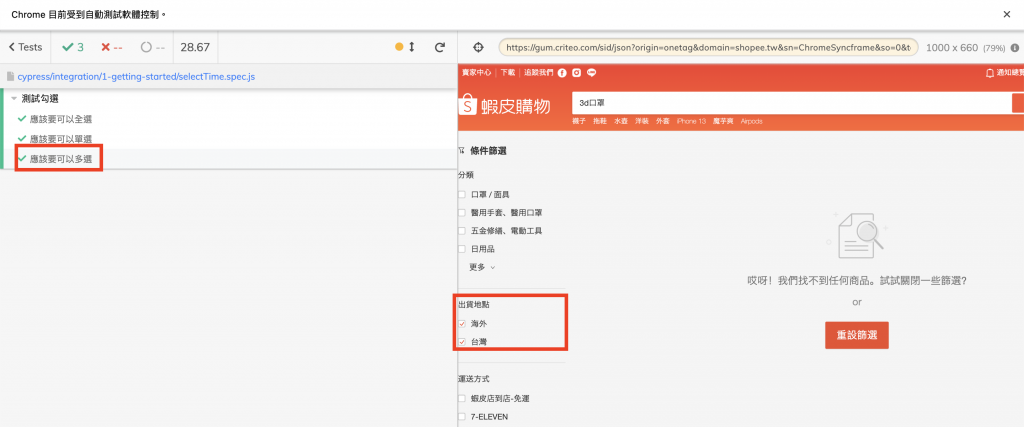Open notifications bell icon

click(989, 73)
